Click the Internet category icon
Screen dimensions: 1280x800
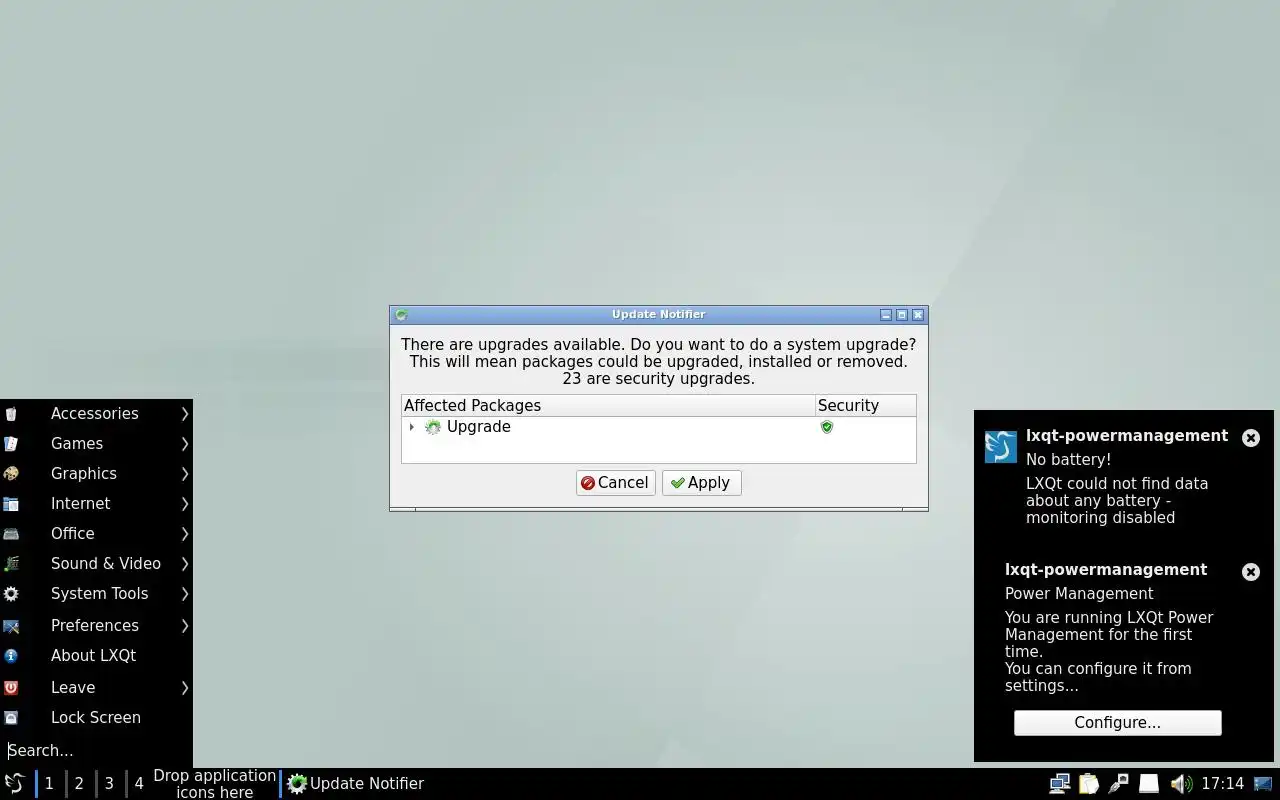click(x=11, y=503)
